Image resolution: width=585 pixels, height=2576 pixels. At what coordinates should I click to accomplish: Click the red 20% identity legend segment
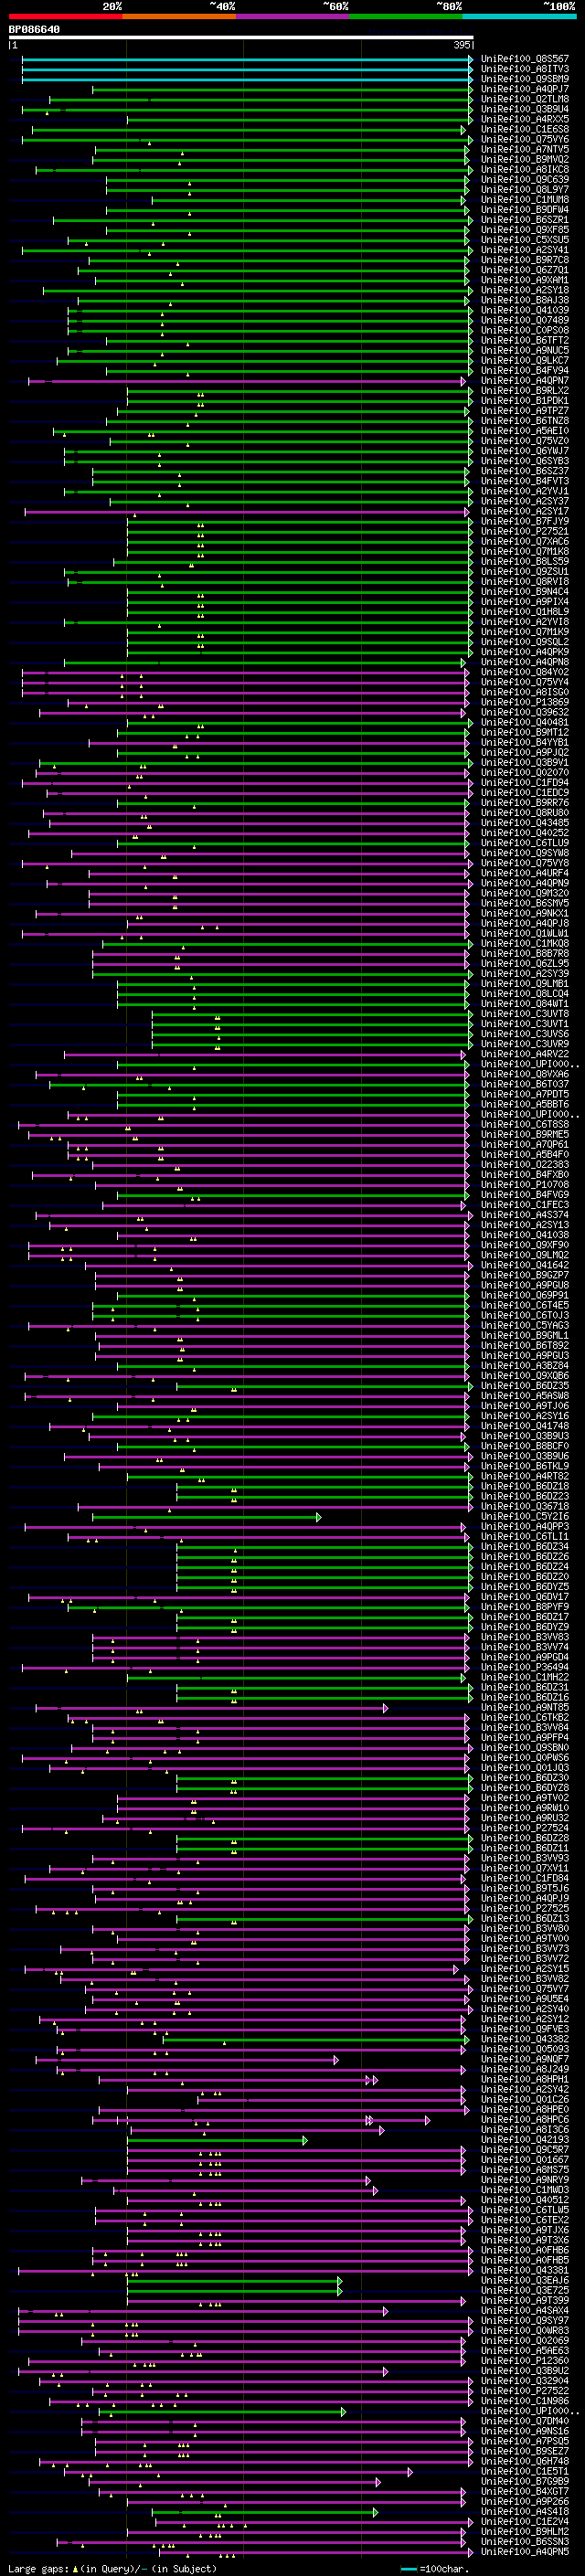pos(65,16)
